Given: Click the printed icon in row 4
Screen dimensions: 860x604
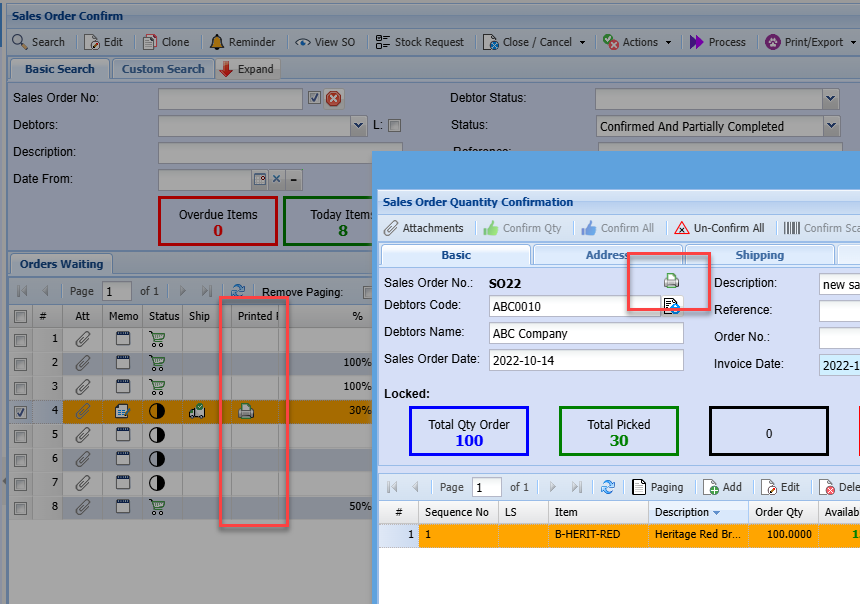Looking at the screenshot, I should point(246,411).
